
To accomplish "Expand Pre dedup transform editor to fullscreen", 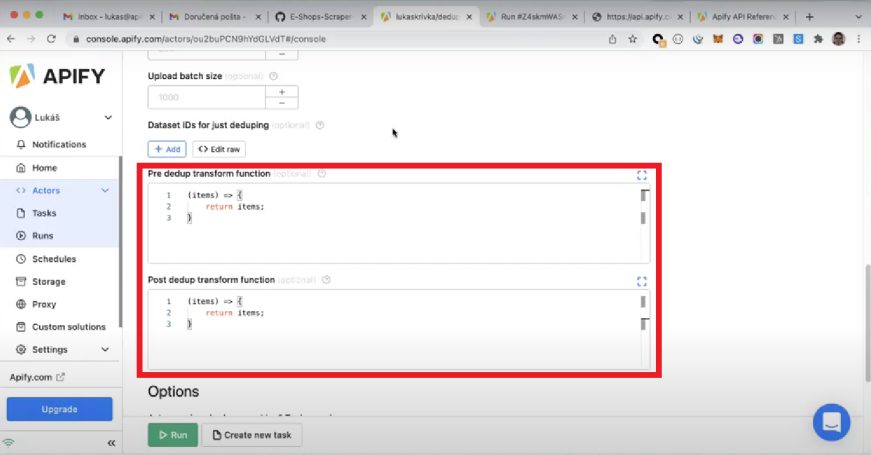I will click(x=642, y=176).
